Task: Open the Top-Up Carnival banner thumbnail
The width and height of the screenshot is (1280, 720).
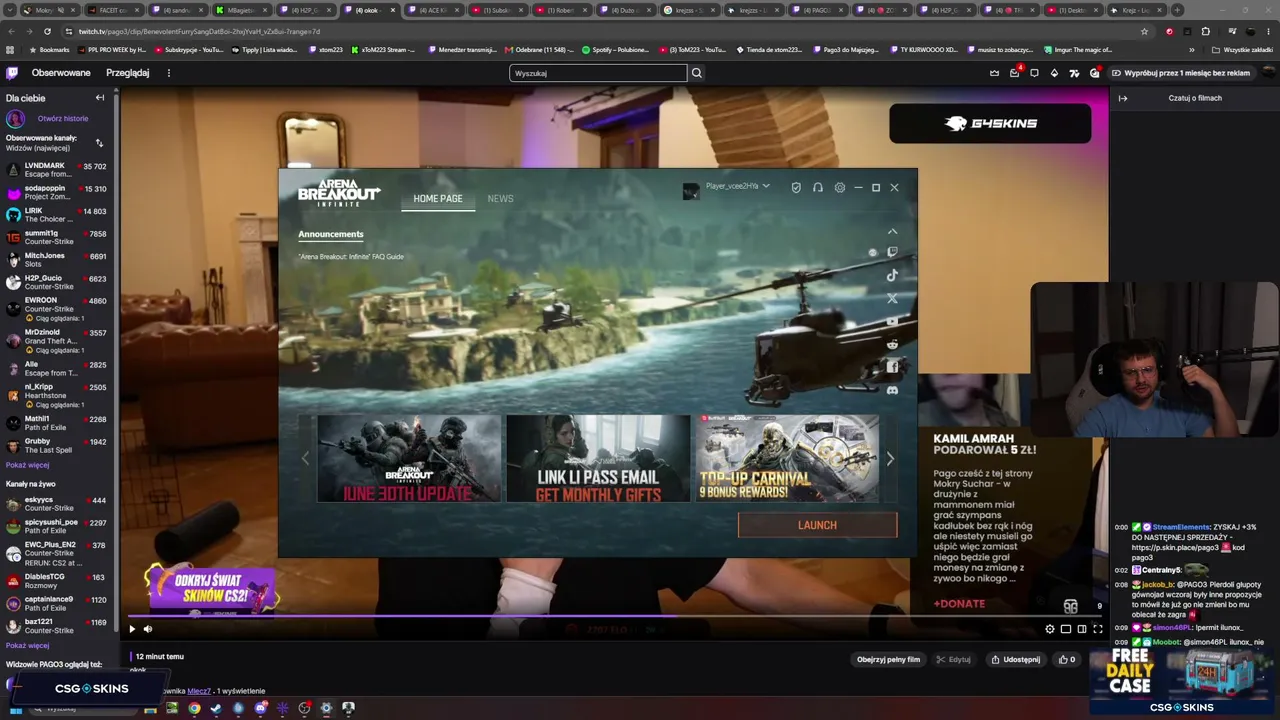Action: (788, 459)
